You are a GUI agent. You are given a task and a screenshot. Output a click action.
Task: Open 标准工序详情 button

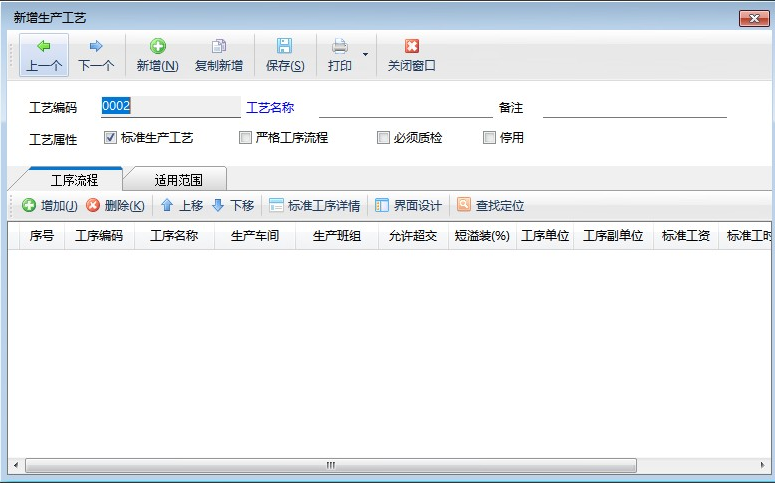tap(314, 206)
